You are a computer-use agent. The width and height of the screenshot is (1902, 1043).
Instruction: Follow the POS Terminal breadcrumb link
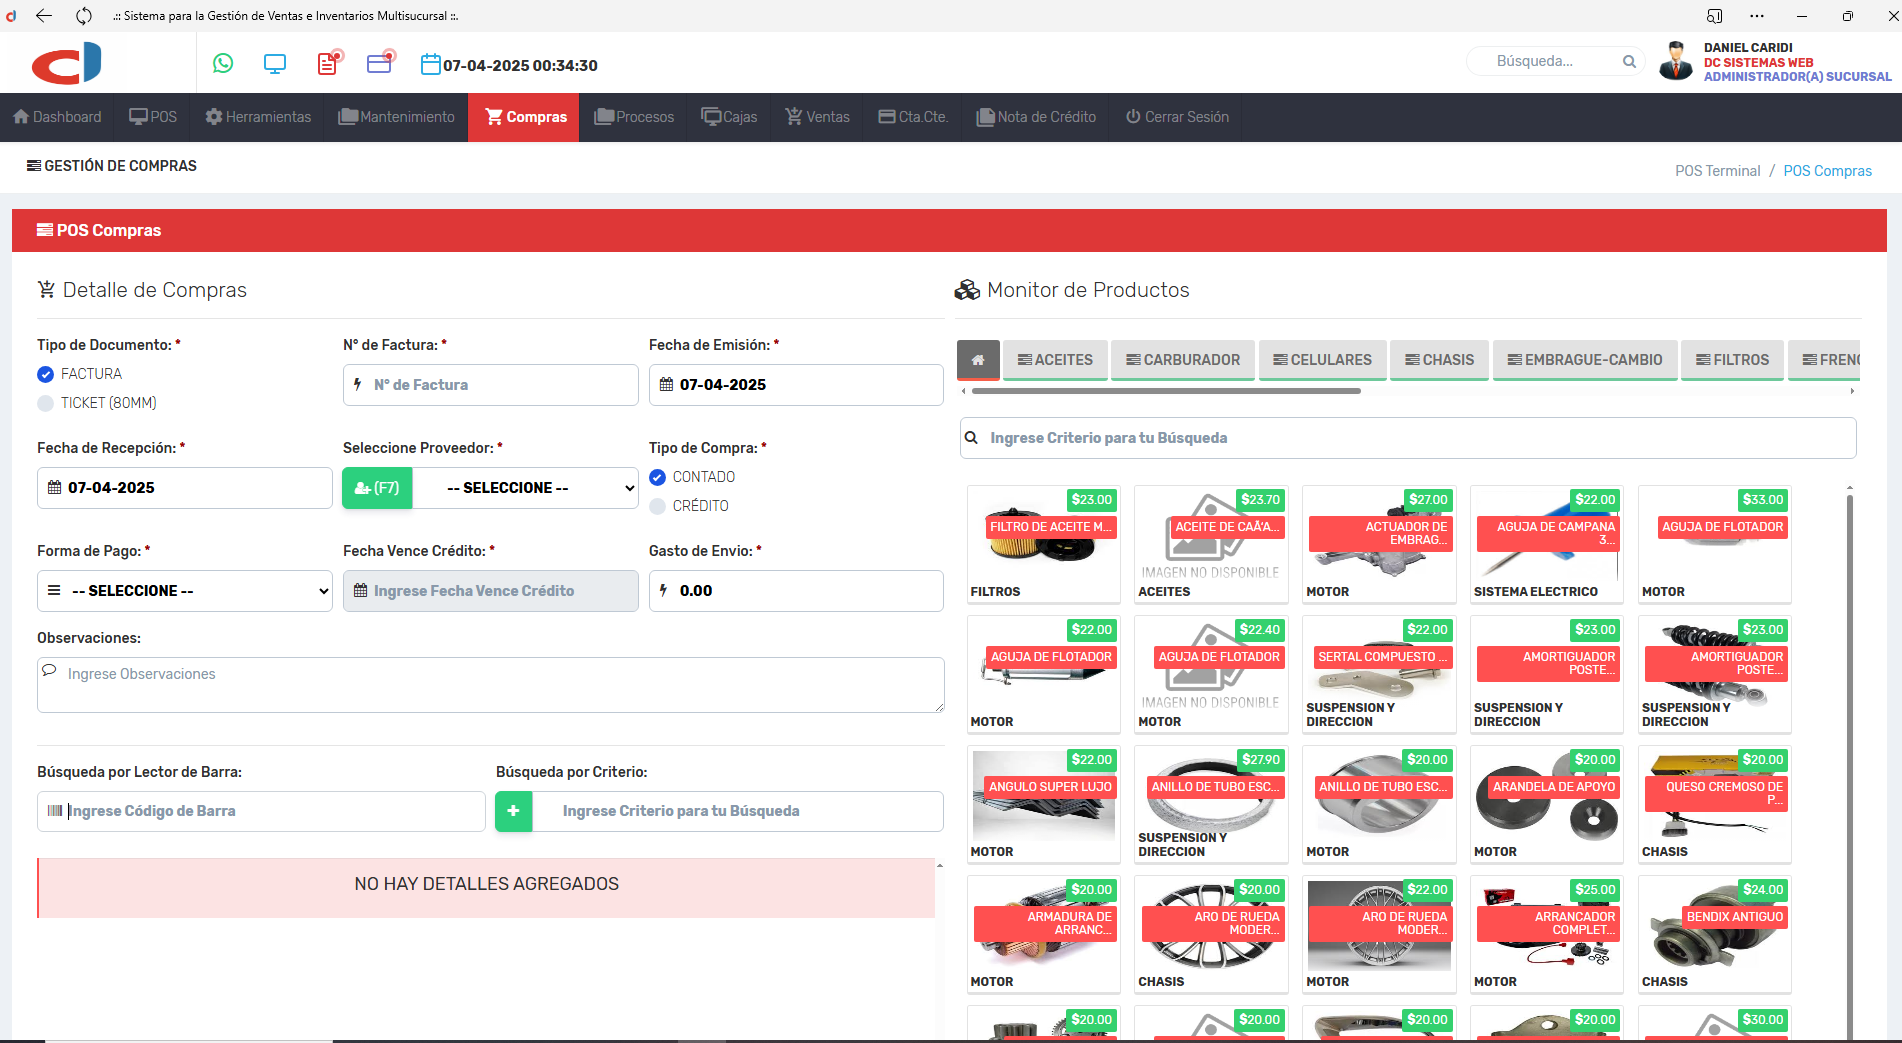pos(1717,171)
